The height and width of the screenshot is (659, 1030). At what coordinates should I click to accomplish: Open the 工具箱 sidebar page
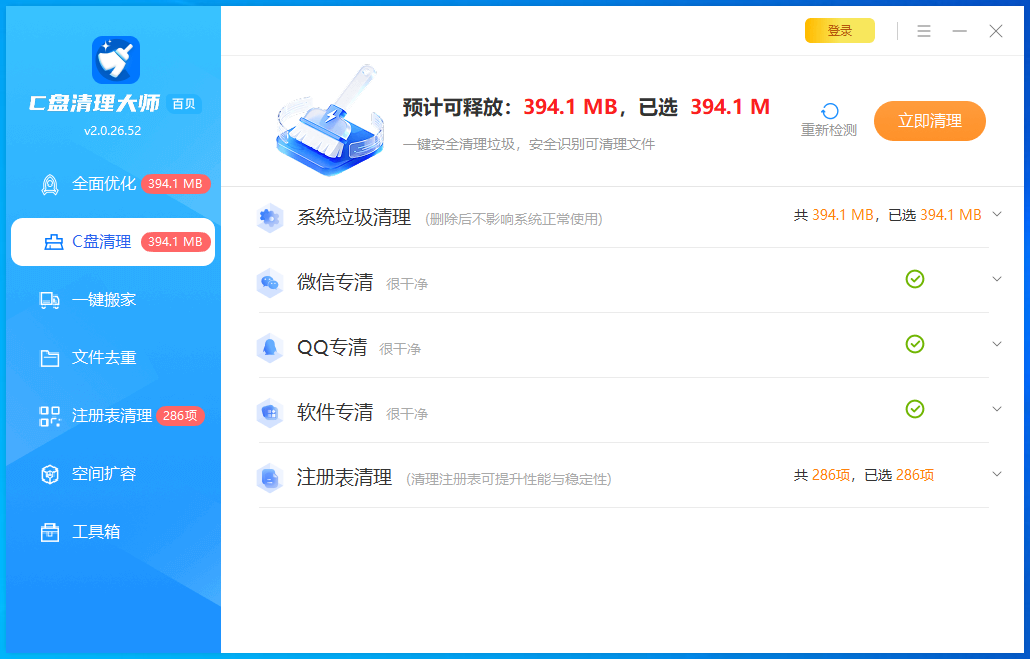tap(113, 532)
